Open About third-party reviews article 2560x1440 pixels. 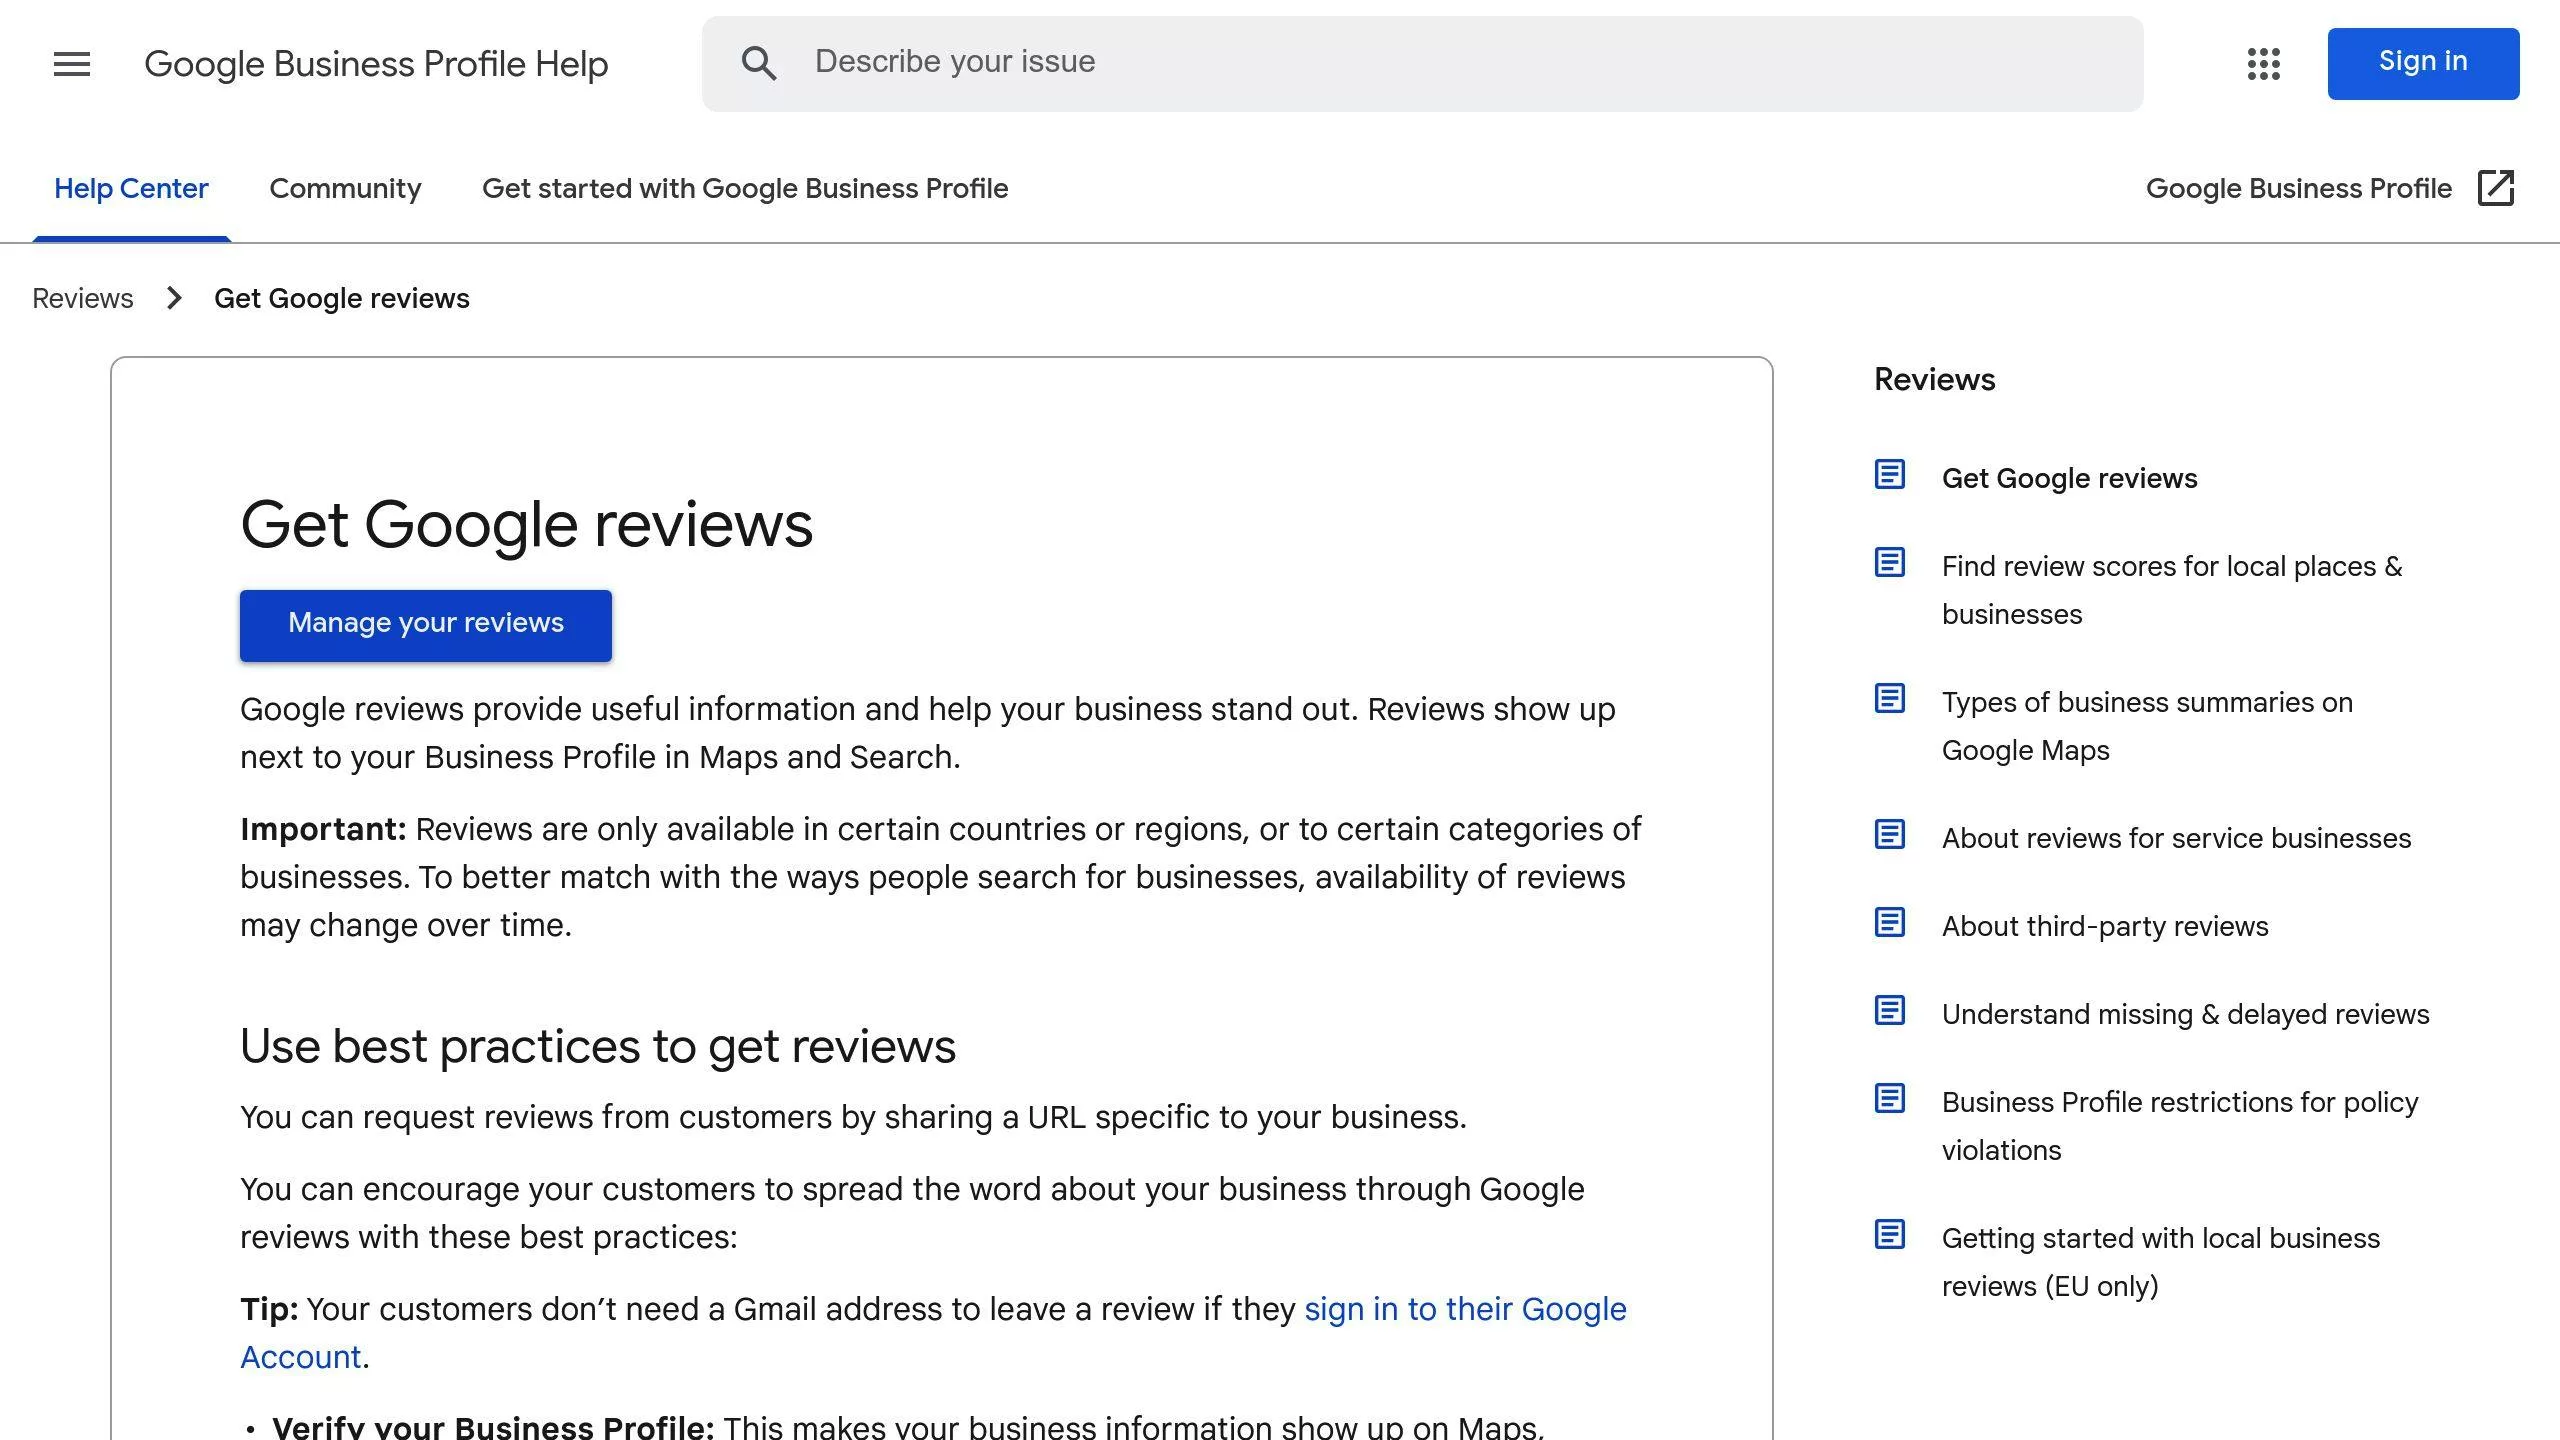coord(2105,926)
